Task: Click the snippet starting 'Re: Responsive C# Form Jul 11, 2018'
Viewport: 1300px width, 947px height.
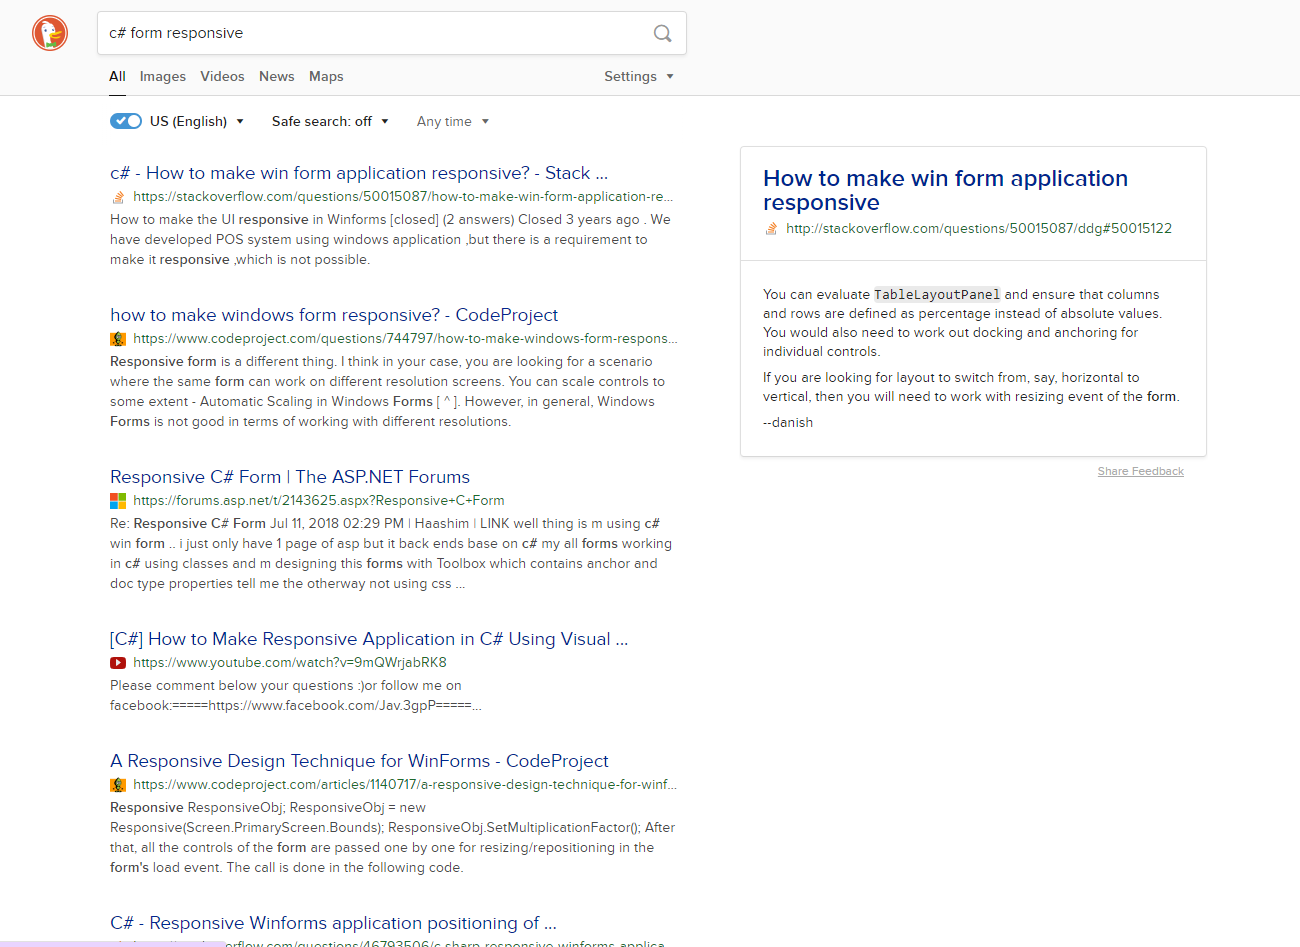Action: pos(391,553)
